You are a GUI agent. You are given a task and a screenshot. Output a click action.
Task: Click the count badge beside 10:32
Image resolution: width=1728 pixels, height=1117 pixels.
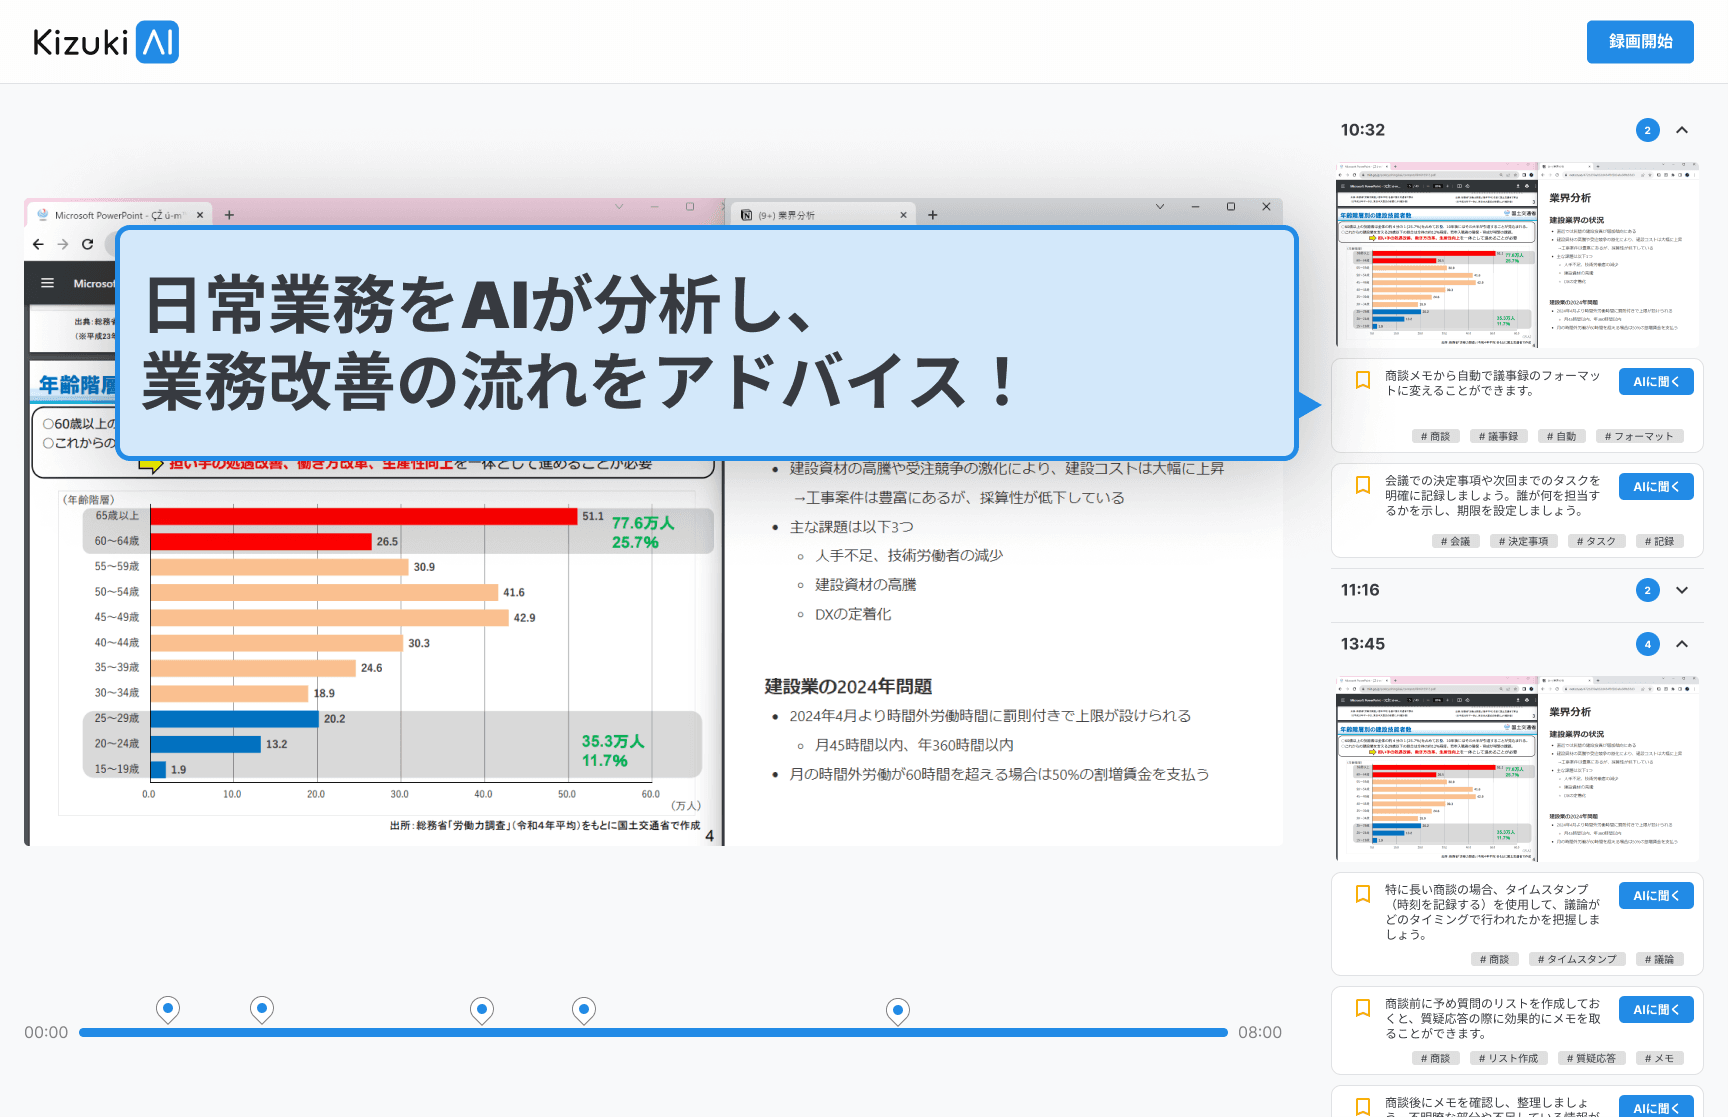click(1647, 130)
